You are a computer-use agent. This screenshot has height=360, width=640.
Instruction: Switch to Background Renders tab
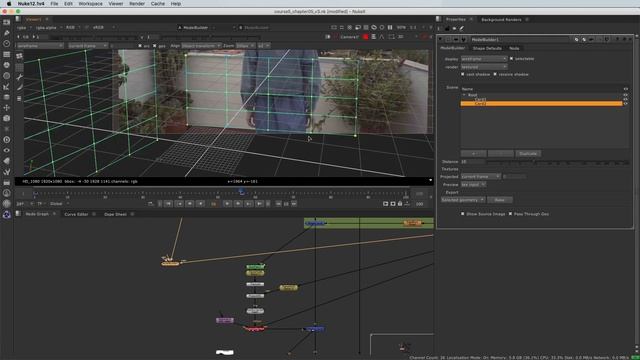[501, 20]
